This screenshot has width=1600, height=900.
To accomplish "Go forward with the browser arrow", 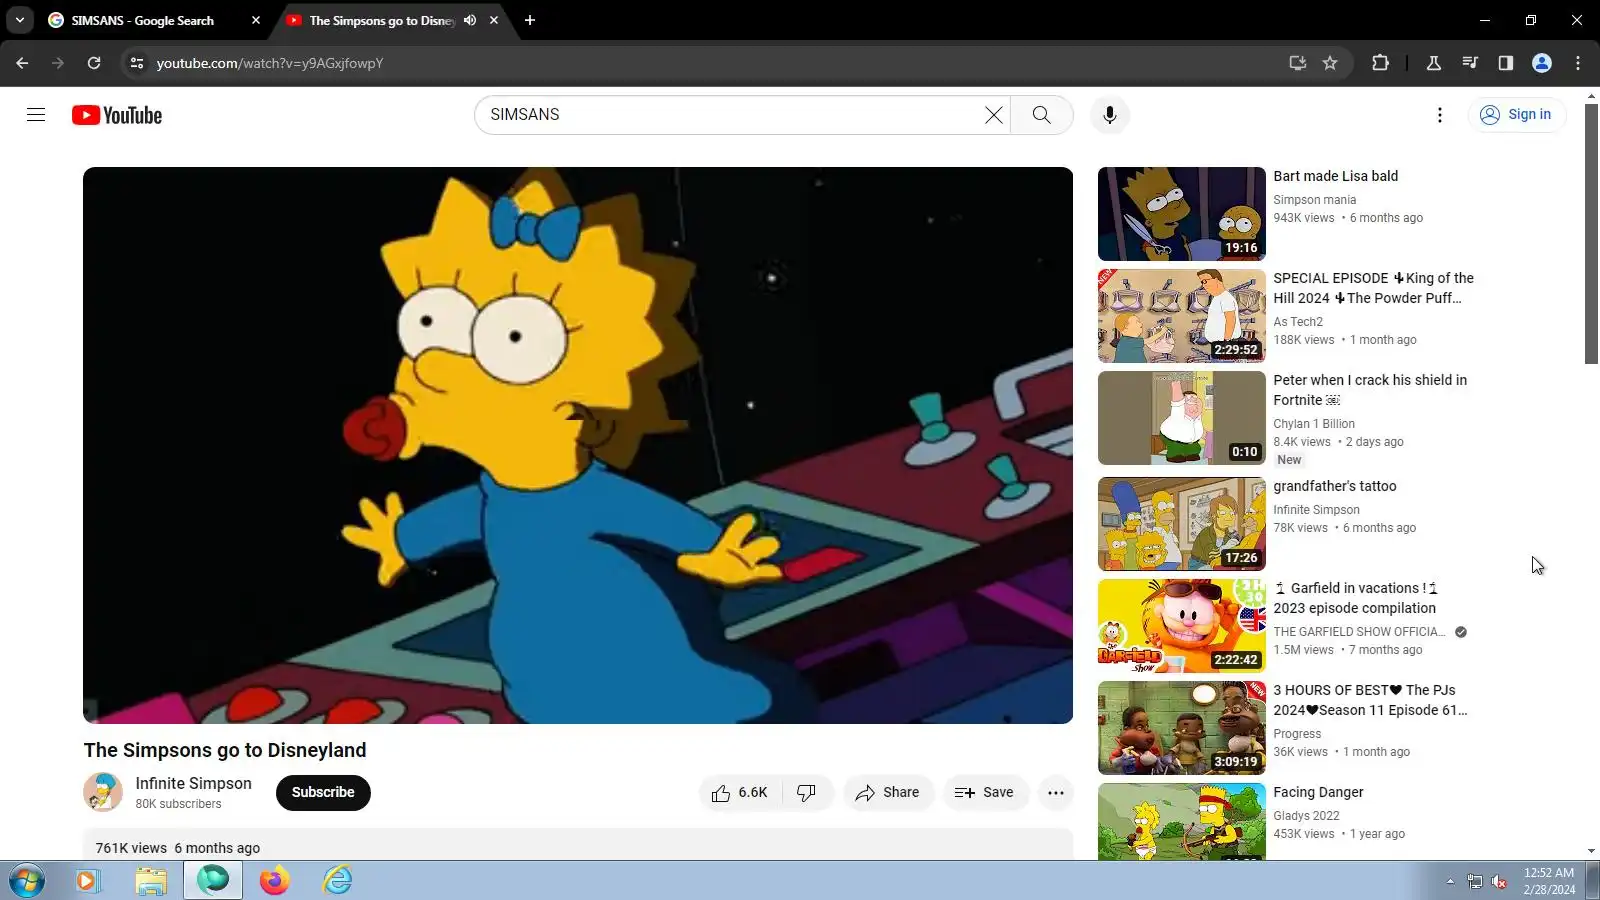I will [58, 63].
